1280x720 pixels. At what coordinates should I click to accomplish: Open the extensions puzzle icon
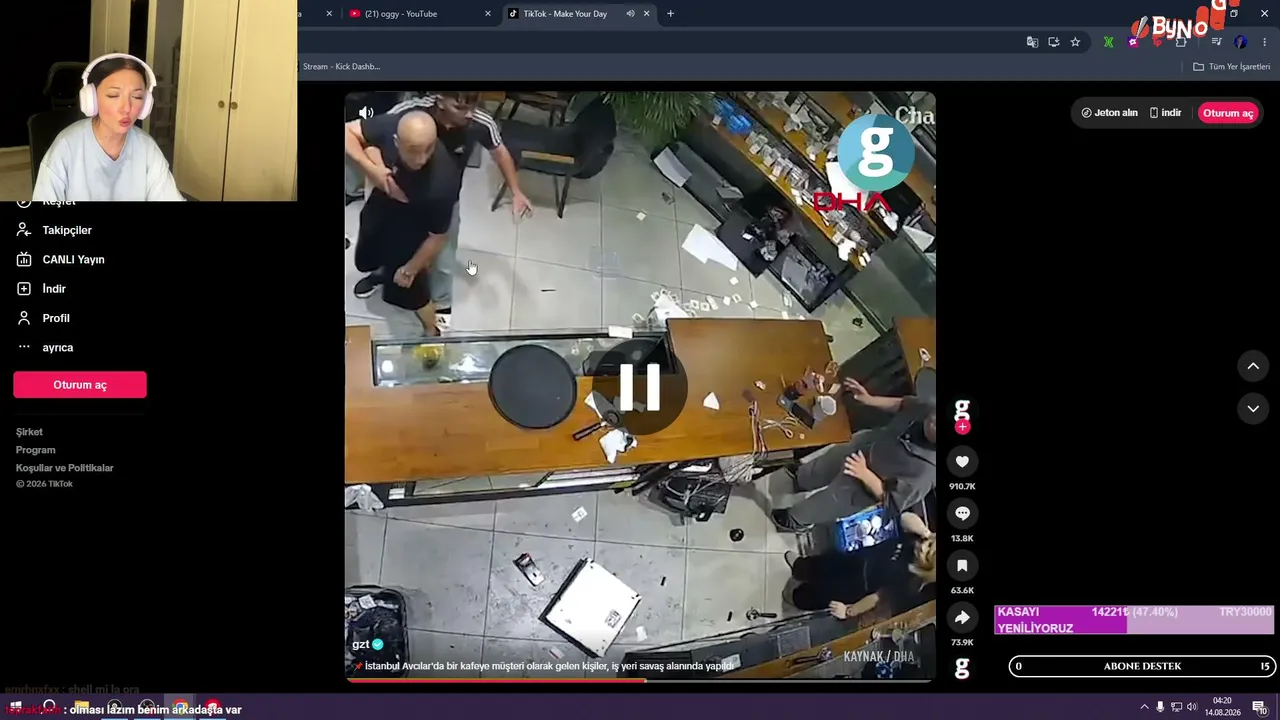[x=1181, y=42]
